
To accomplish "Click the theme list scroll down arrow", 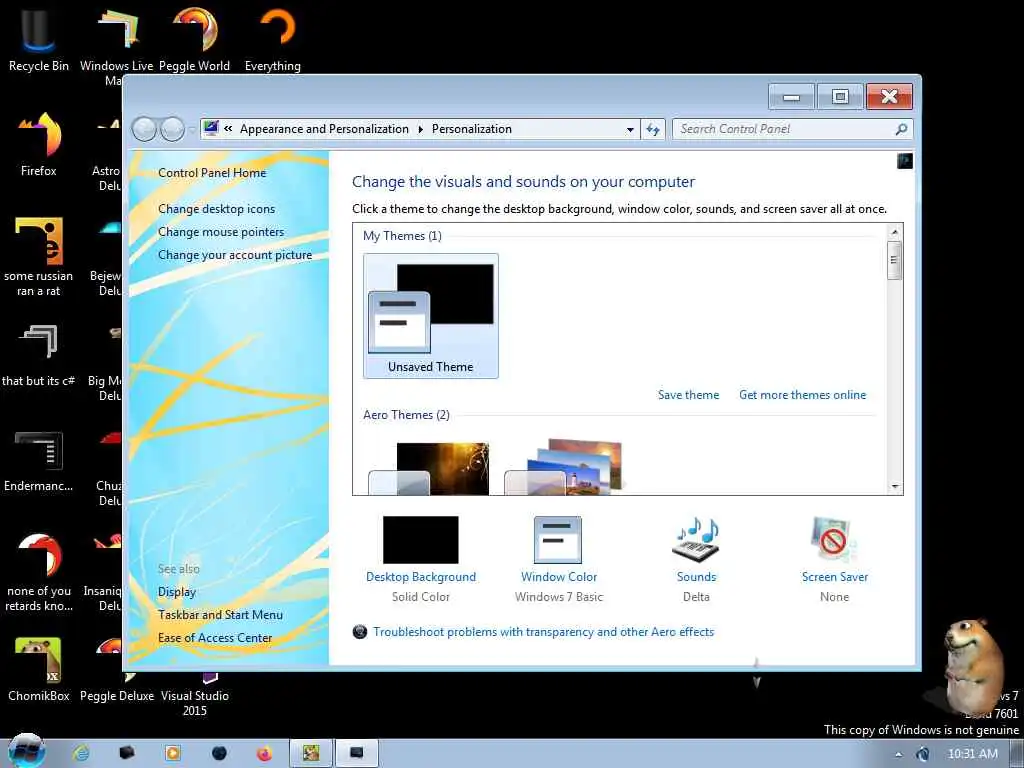I will [x=895, y=487].
